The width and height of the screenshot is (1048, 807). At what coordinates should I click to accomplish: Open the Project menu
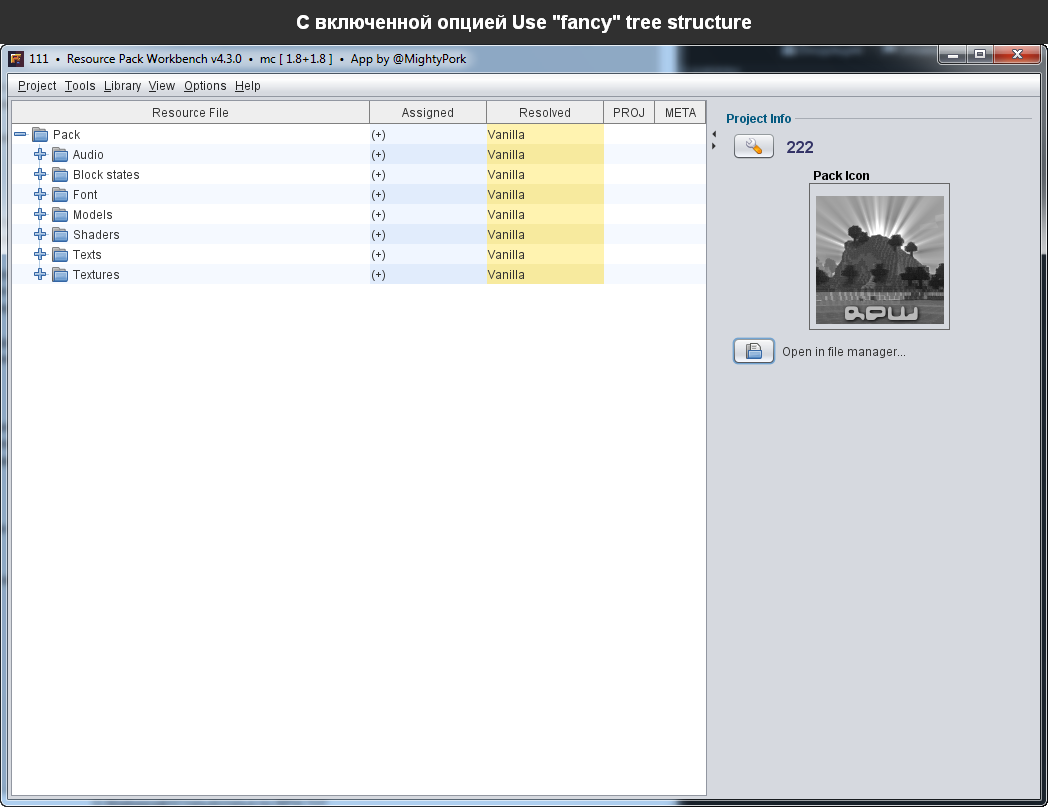[37, 86]
